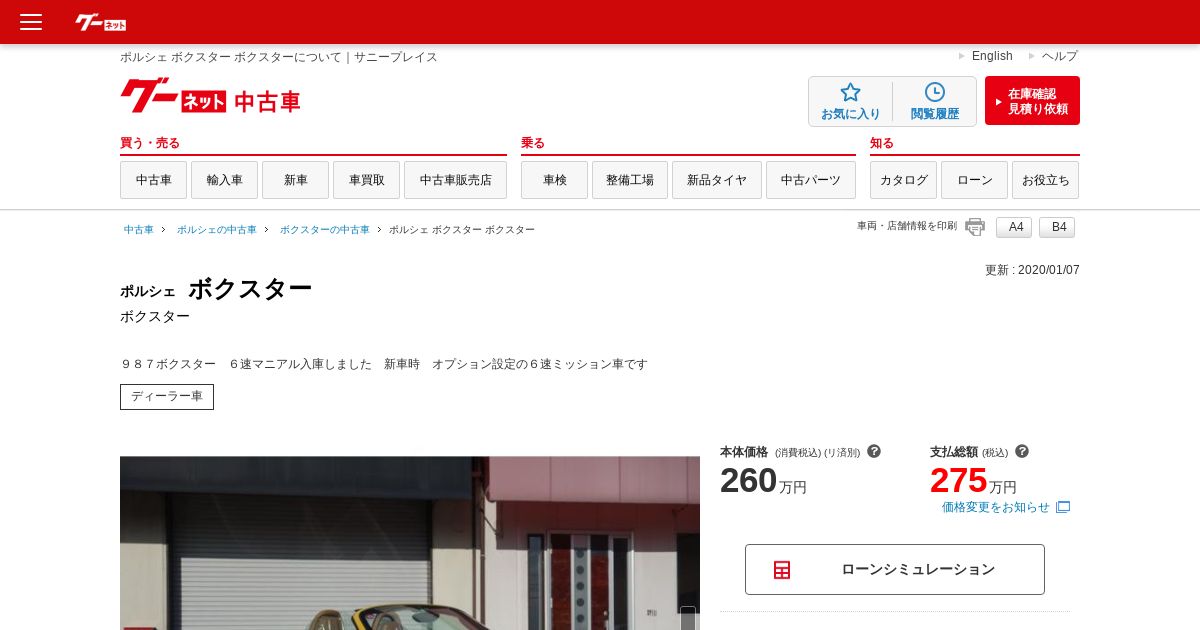Go to ボクスターの中古車 breadcrumb link

325,230
